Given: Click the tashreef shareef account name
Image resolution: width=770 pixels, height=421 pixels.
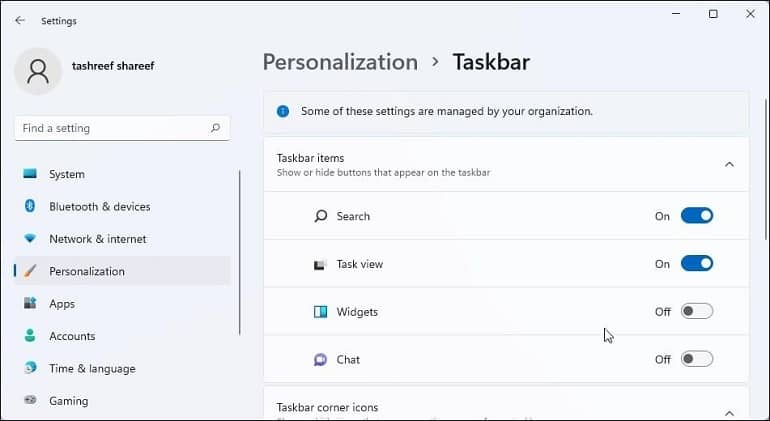Looking at the screenshot, I should click(113, 66).
